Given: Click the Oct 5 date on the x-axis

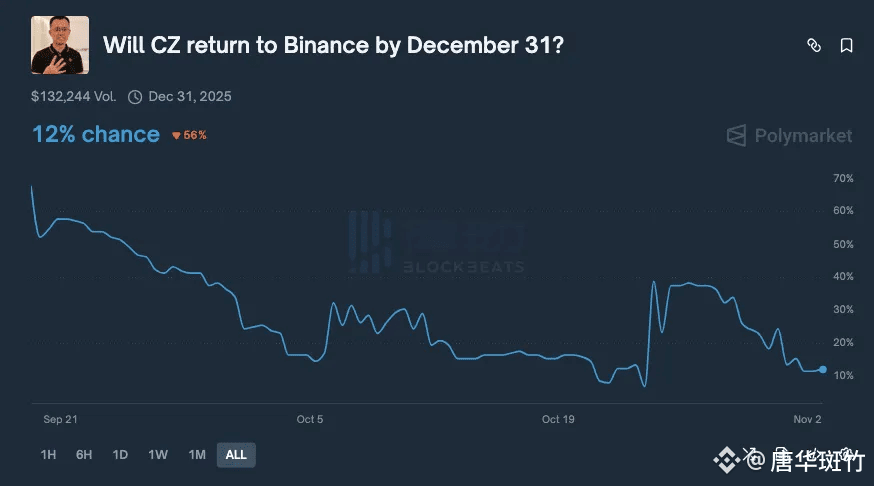Looking at the screenshot, I should (310, 419).
